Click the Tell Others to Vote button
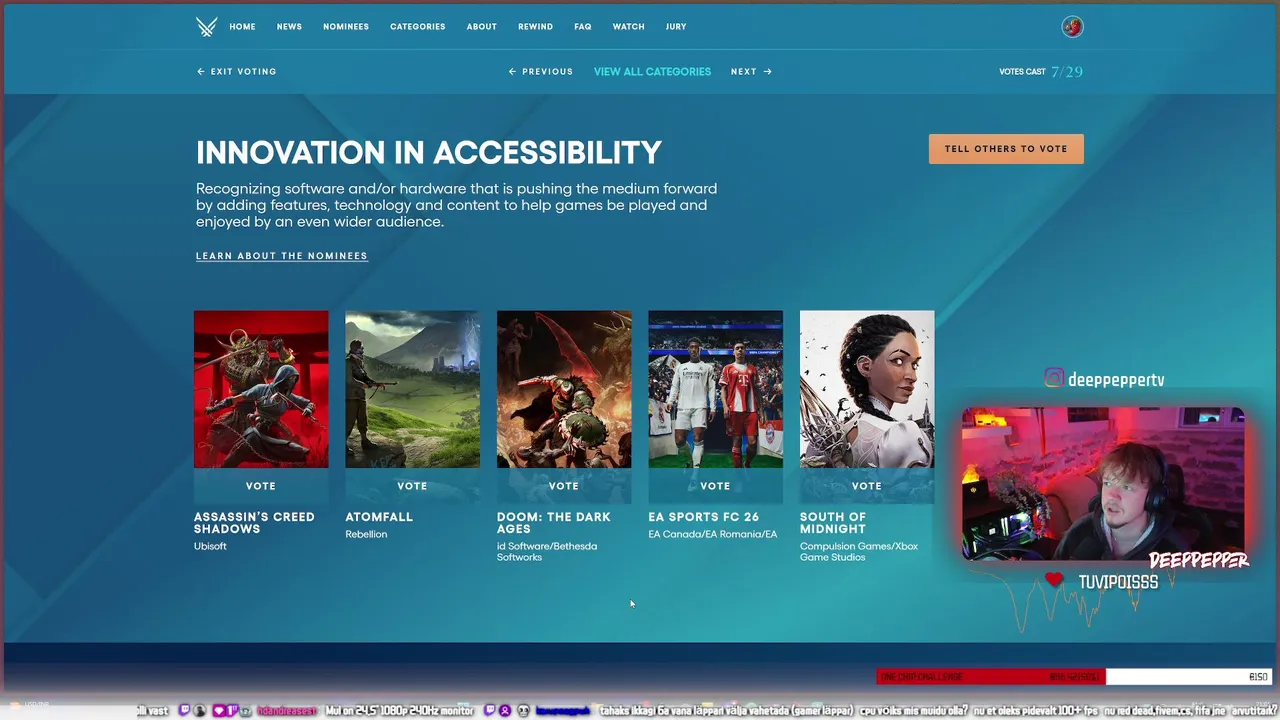The width and height of the screenshot is (1280, 720). click(x=1006, y=149)
